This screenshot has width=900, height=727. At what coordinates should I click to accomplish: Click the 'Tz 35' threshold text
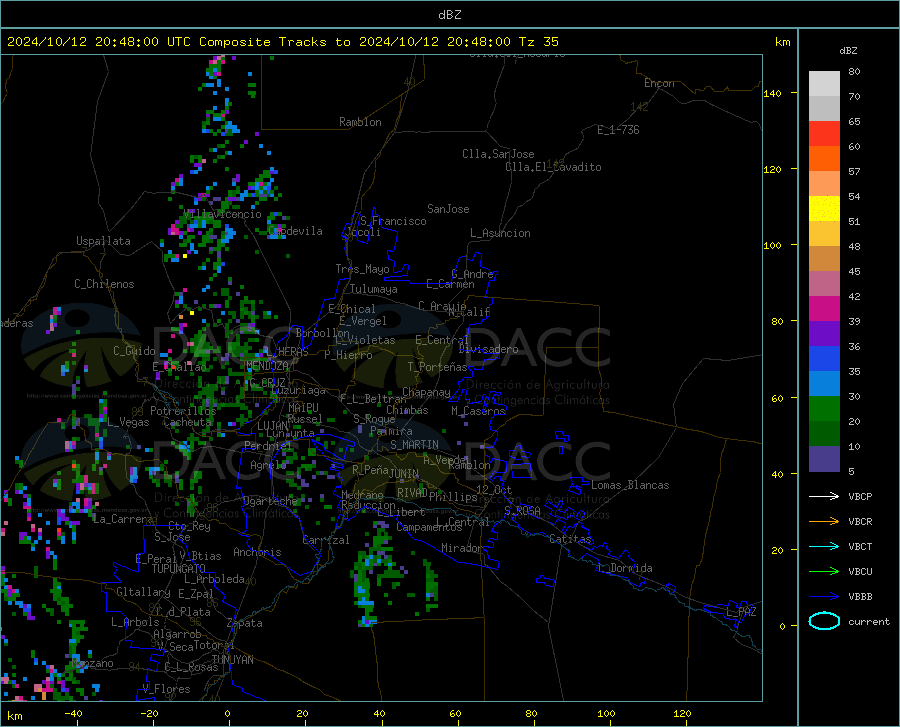click(x=539, y=42)
